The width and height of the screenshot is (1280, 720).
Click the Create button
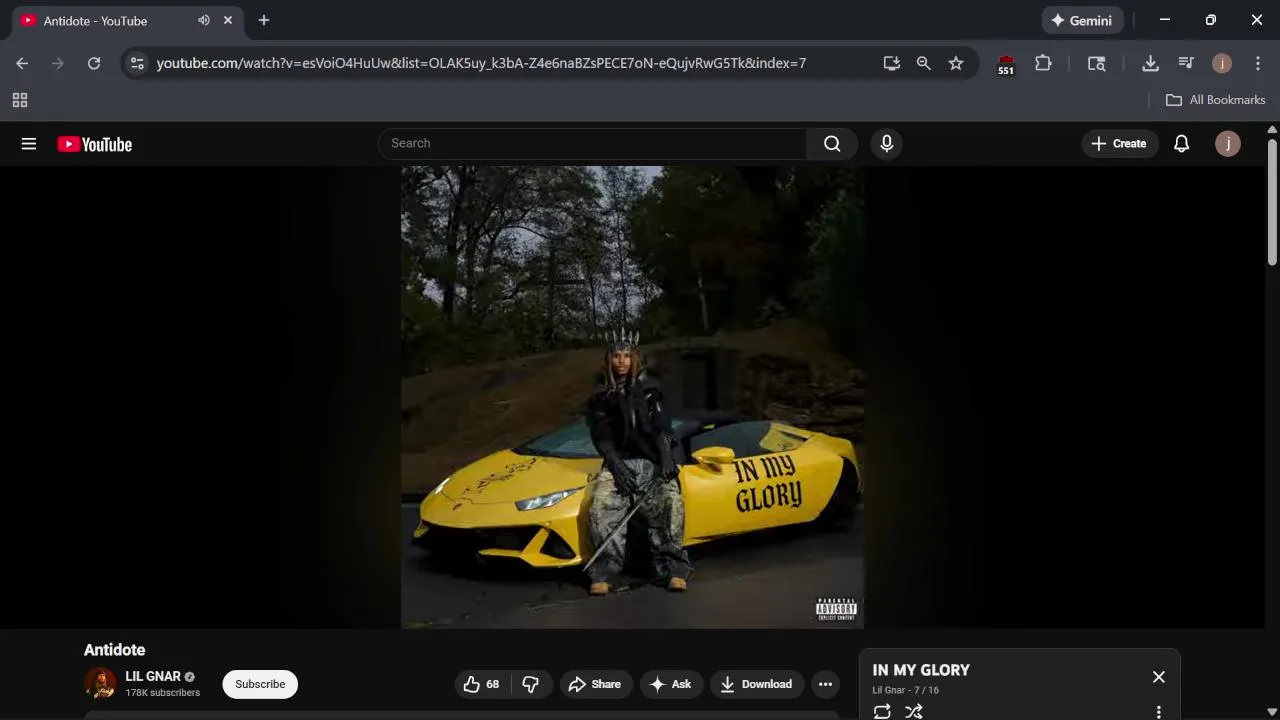(1119, 144)
